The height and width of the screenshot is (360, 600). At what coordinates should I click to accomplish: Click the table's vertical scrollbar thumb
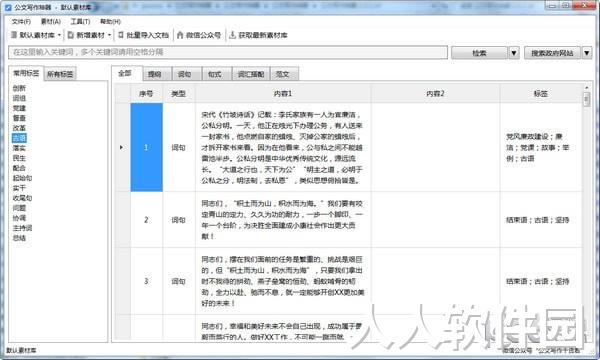(586, 99)
